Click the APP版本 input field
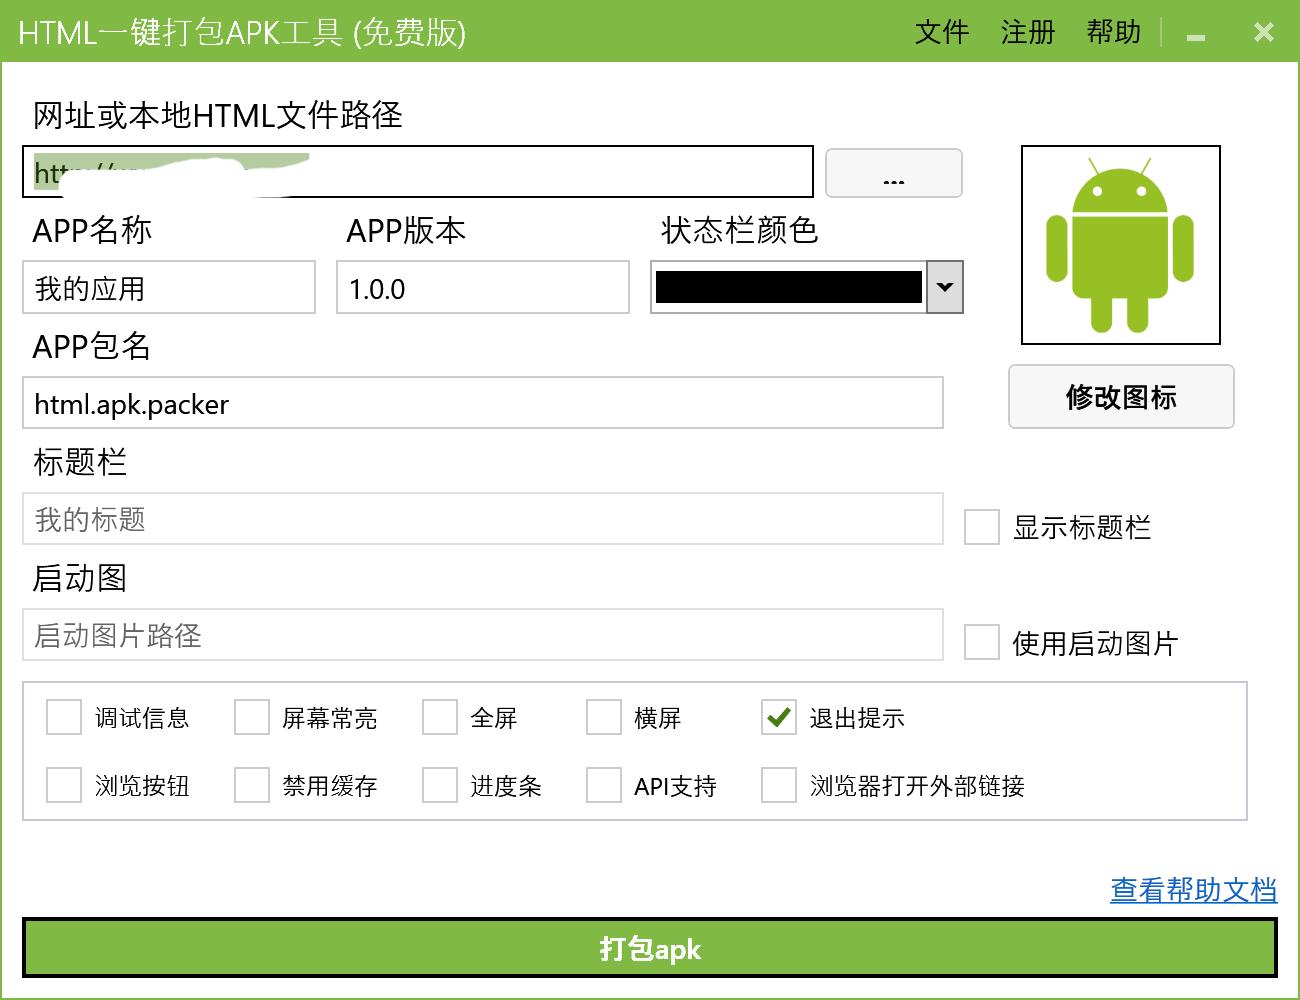This screenshot has width=1300, height=1000. [x=483, y=288]
